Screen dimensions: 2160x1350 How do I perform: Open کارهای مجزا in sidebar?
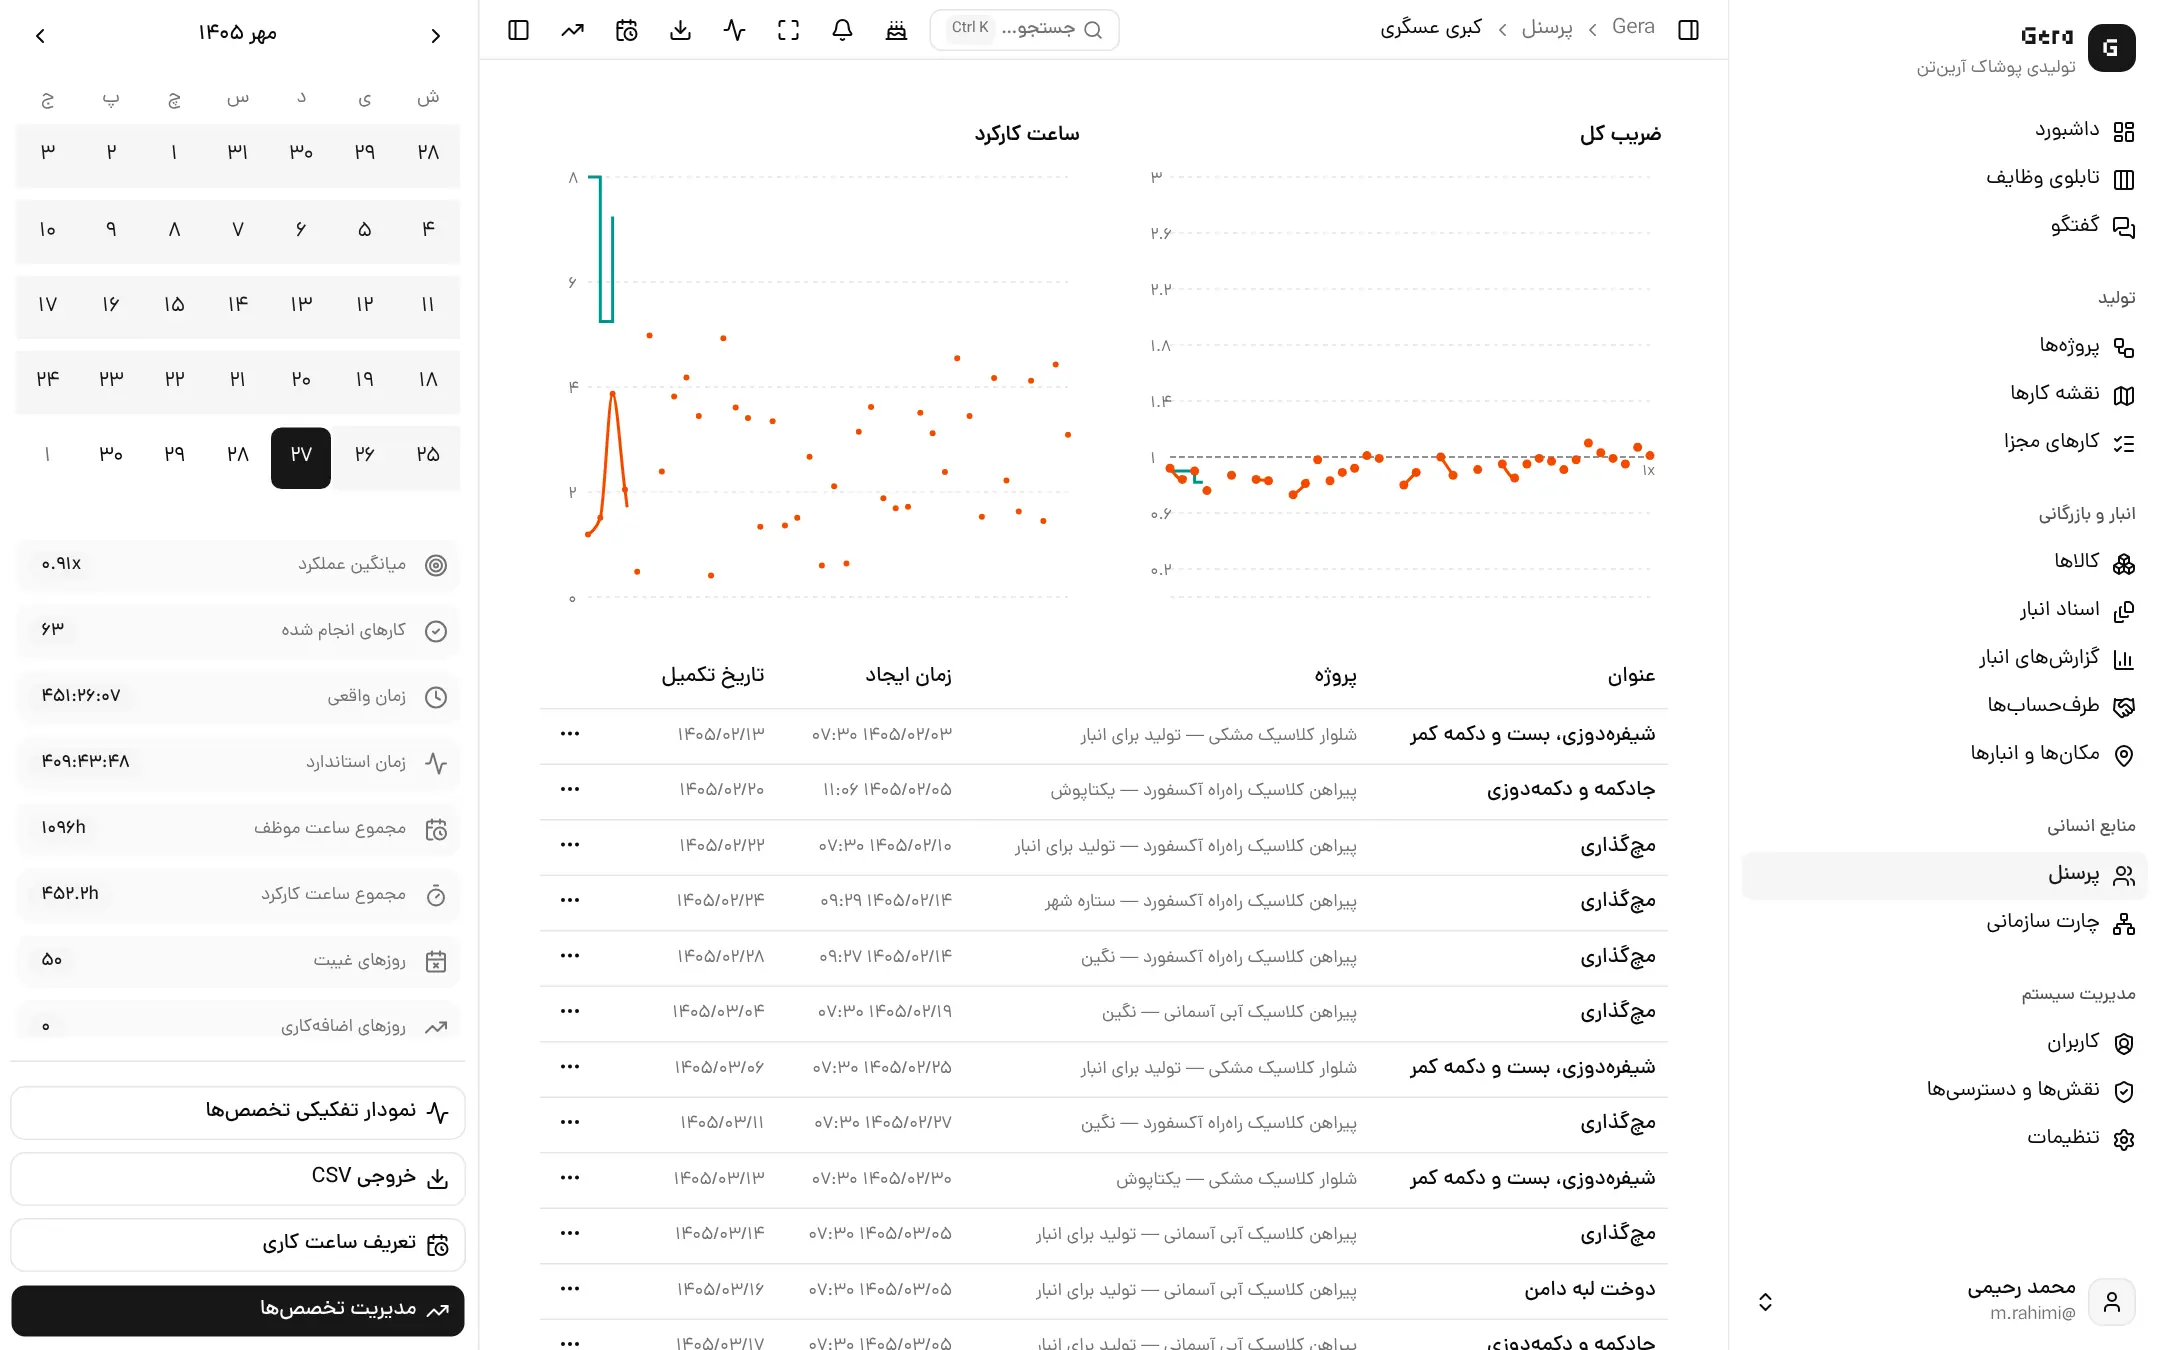(2069, 442)
